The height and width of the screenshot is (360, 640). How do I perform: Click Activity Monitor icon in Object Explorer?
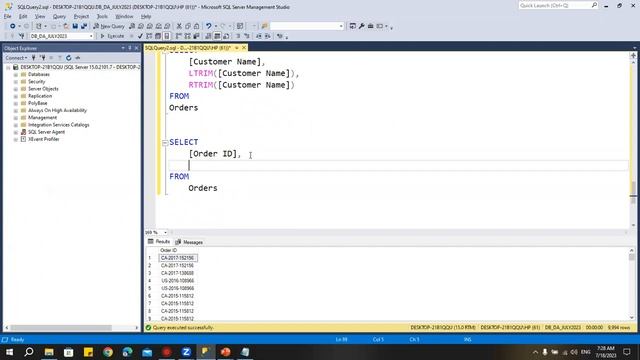[78, 58]
